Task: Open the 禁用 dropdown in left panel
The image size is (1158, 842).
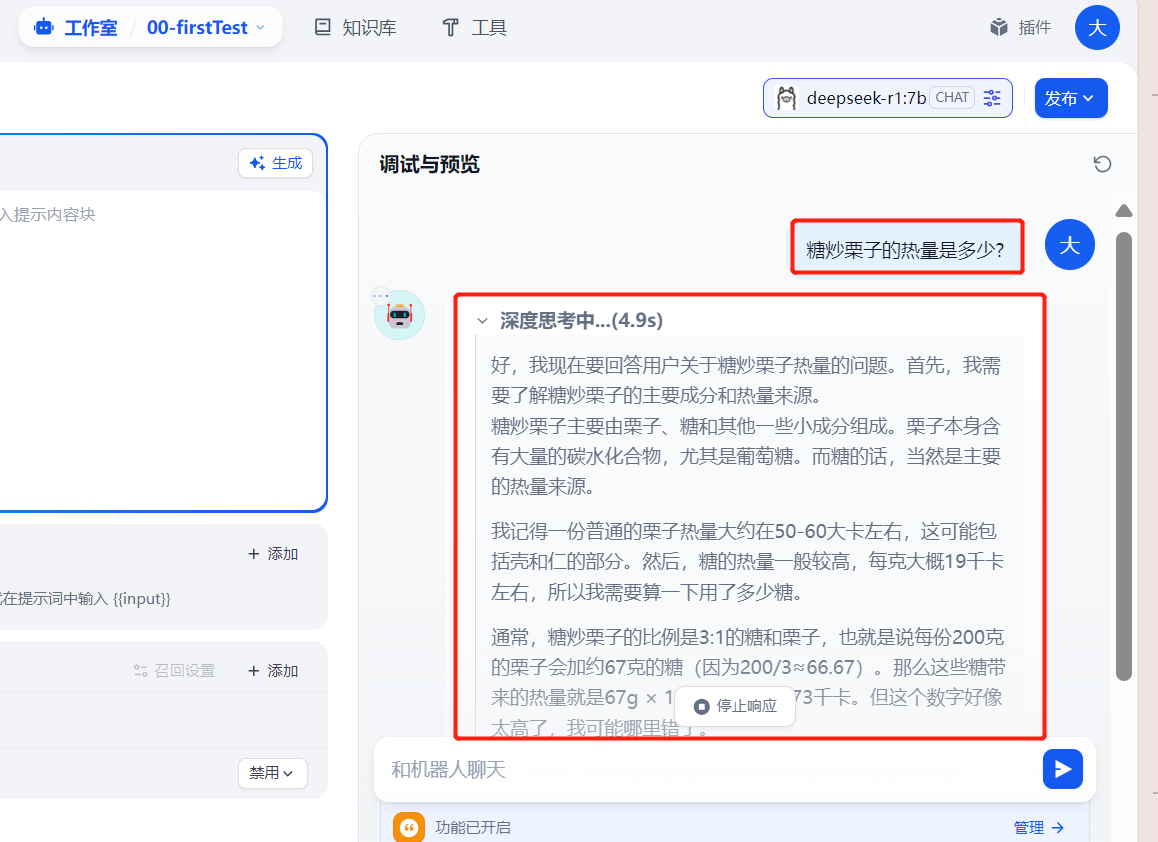Action: [272, 773]
